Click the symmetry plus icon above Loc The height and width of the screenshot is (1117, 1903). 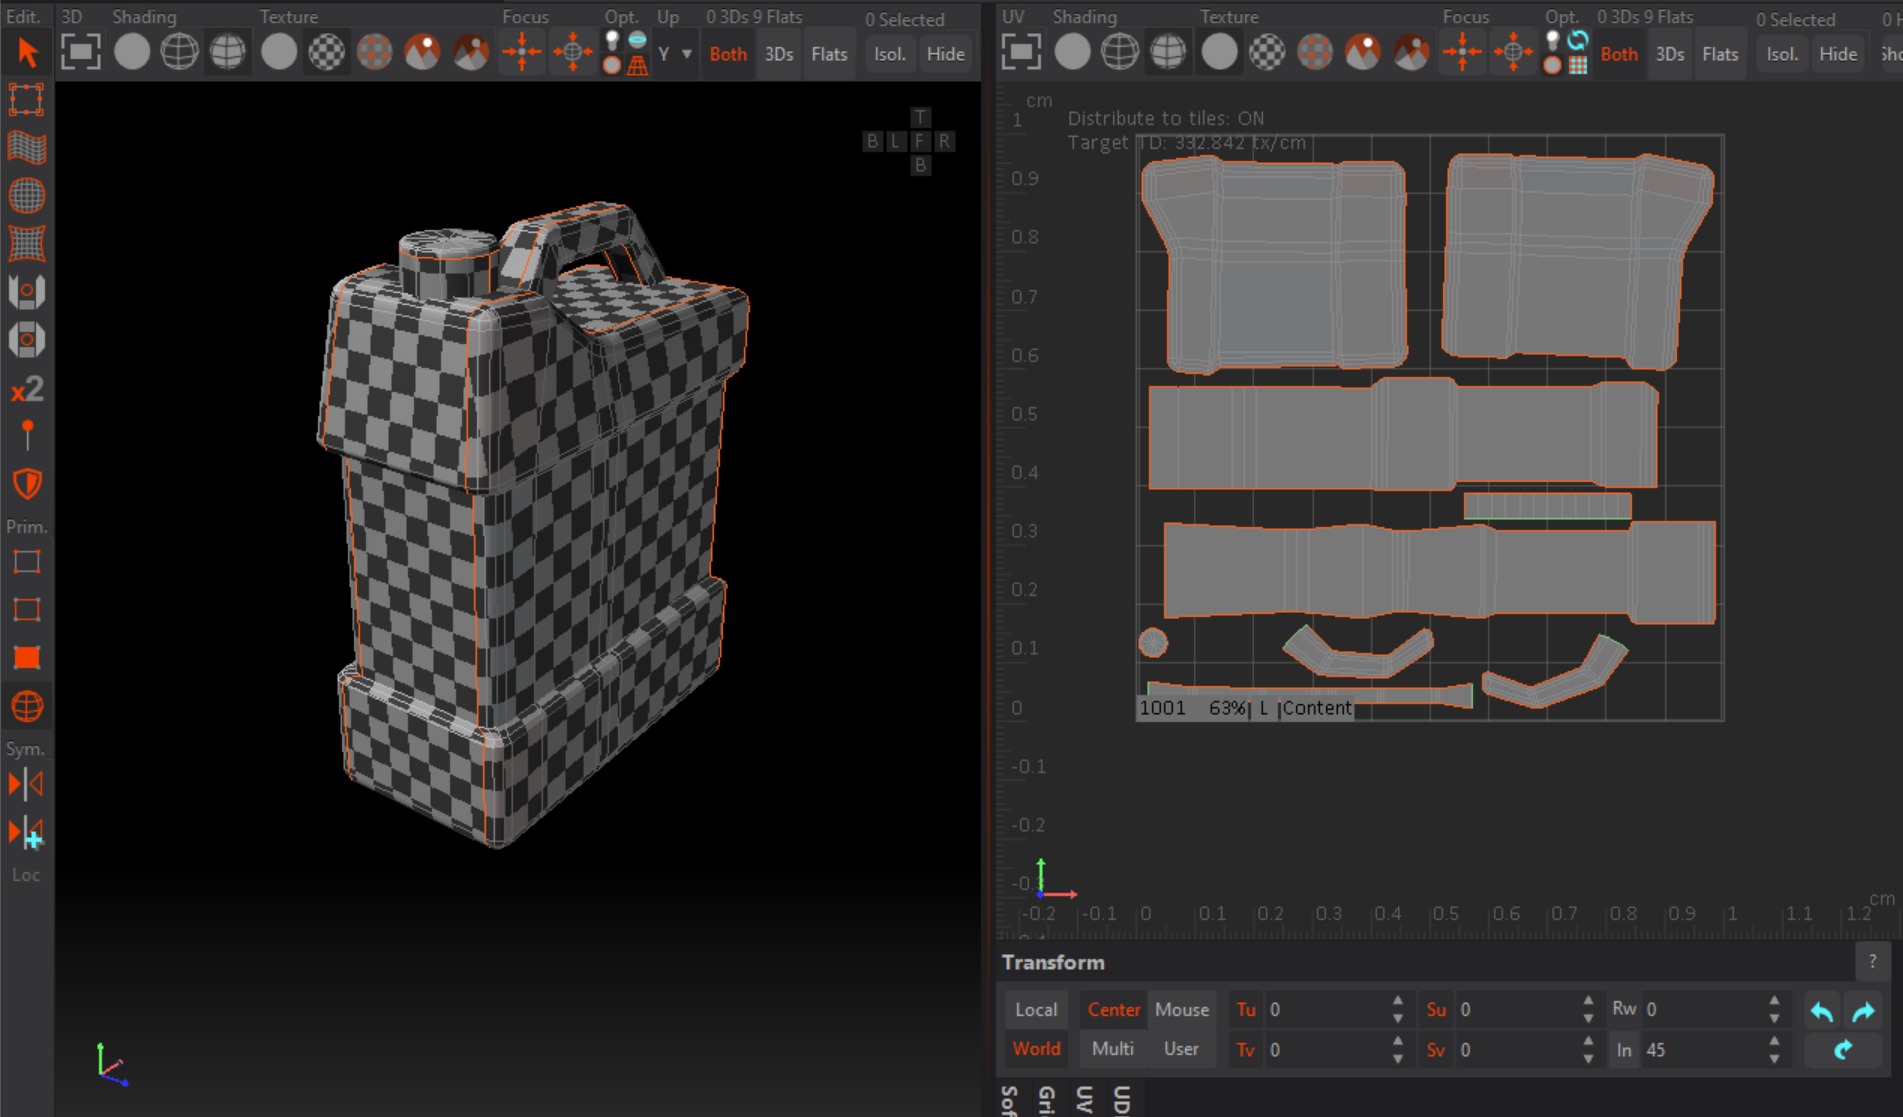point(27,833)
